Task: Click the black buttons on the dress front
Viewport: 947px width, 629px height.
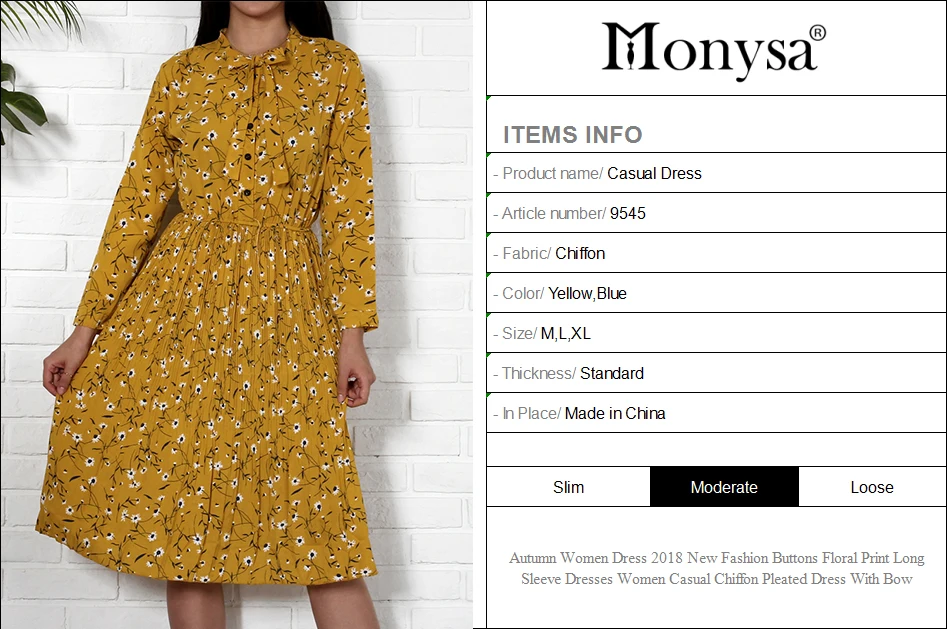Action: click(x=247, y=159)
